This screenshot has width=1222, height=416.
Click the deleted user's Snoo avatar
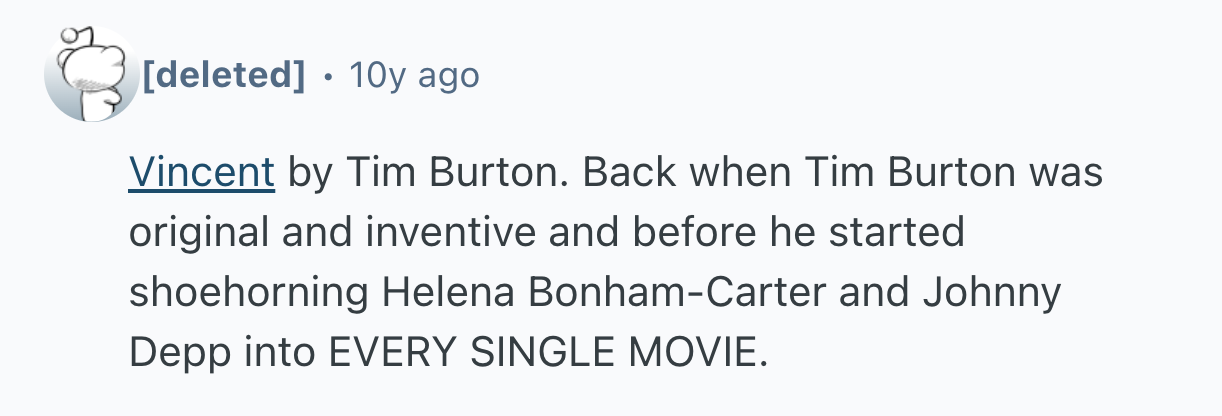click(91, 74)
